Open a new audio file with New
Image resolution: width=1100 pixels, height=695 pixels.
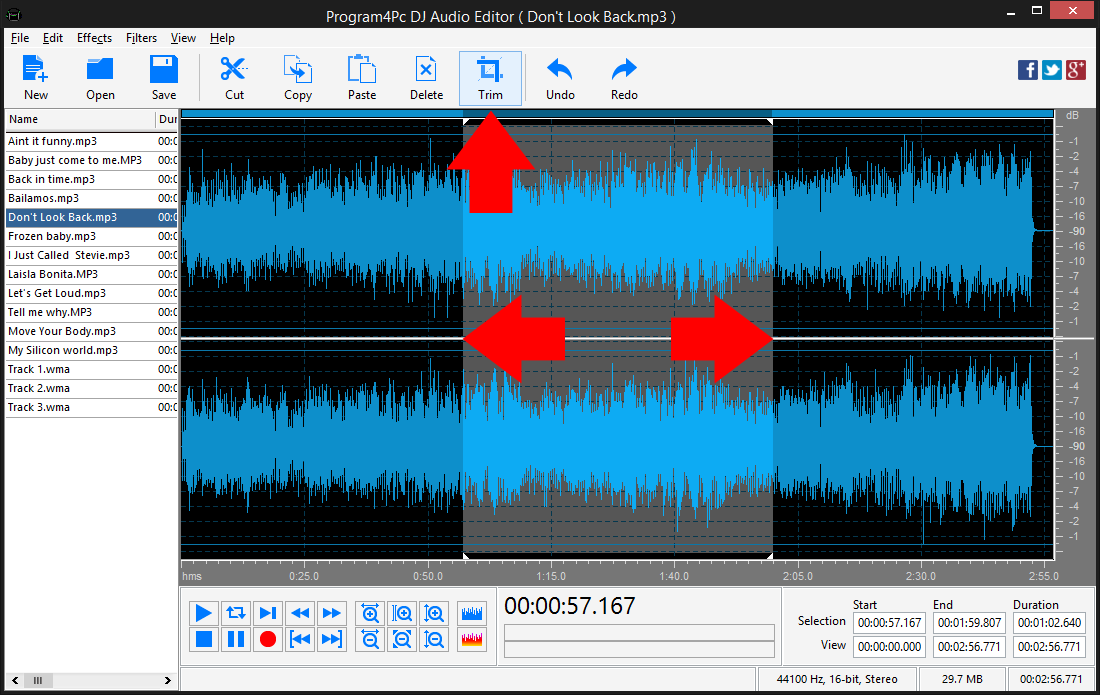click(x=35, y=77)
